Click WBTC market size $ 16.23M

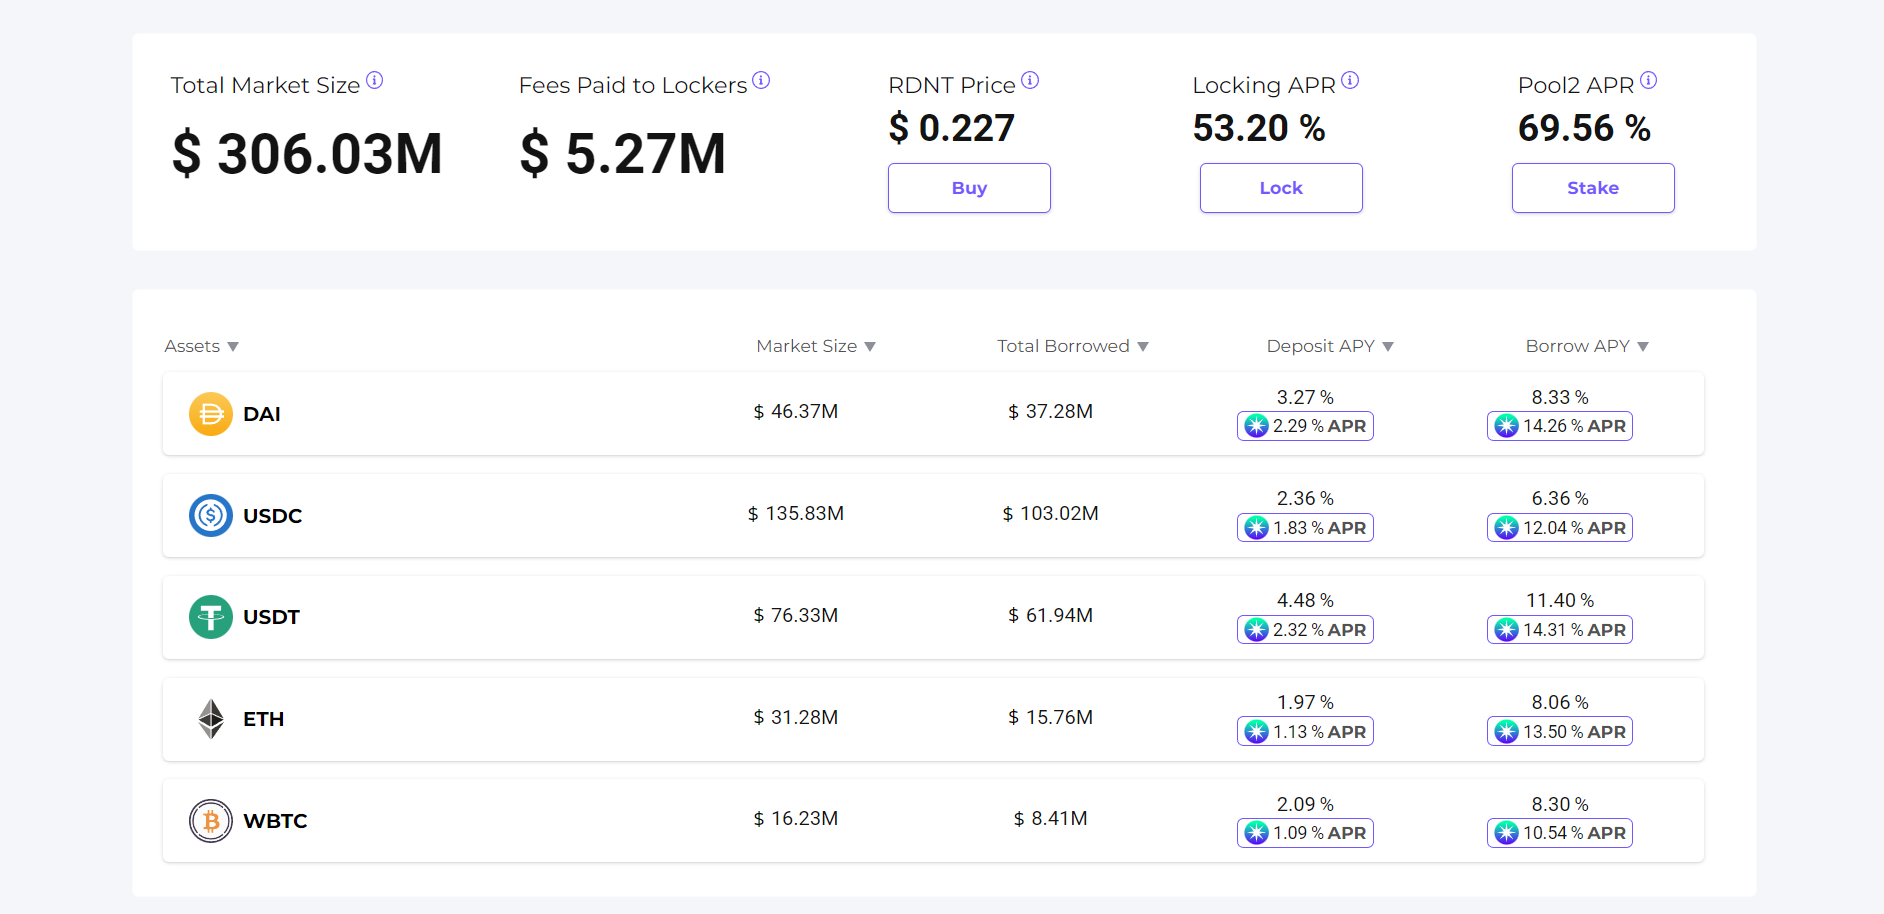tap(796, 819)
